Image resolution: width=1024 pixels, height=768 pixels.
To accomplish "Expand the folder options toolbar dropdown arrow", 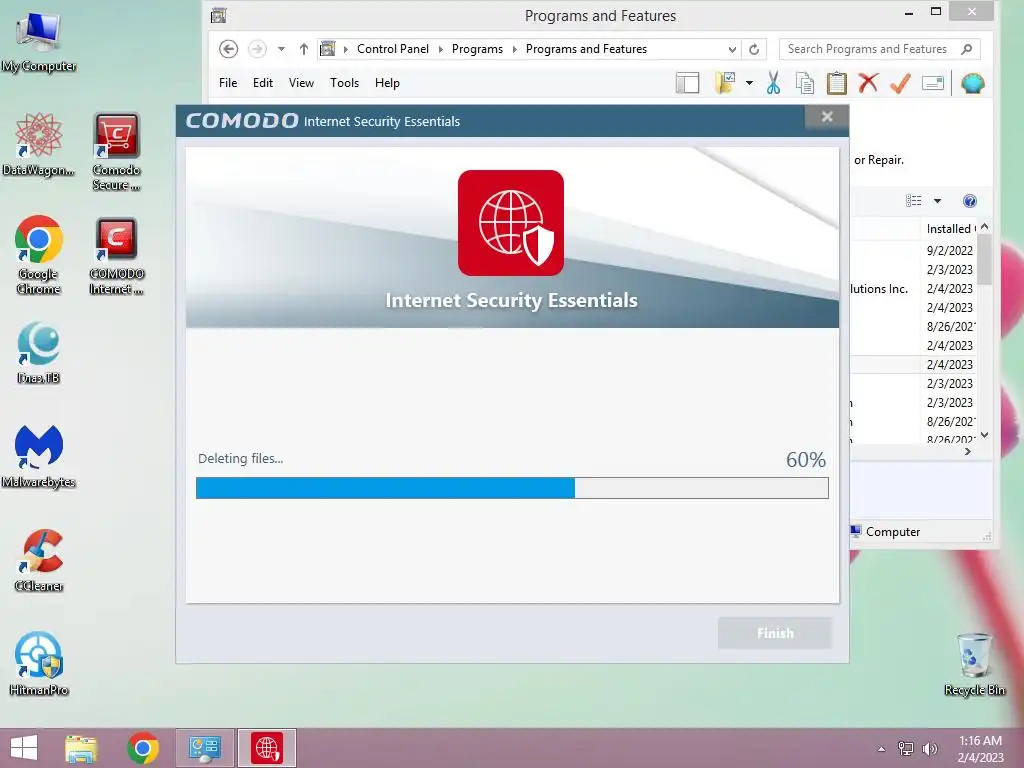I will 749,83.
